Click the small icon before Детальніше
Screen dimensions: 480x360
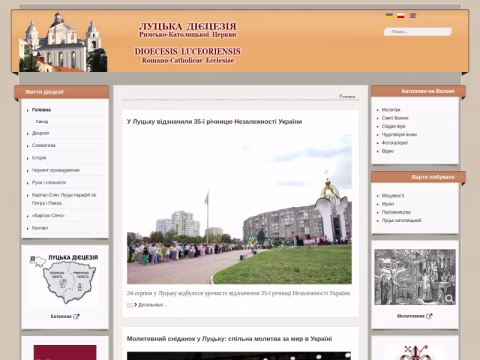pyautogui.click(x=130, y=305)
